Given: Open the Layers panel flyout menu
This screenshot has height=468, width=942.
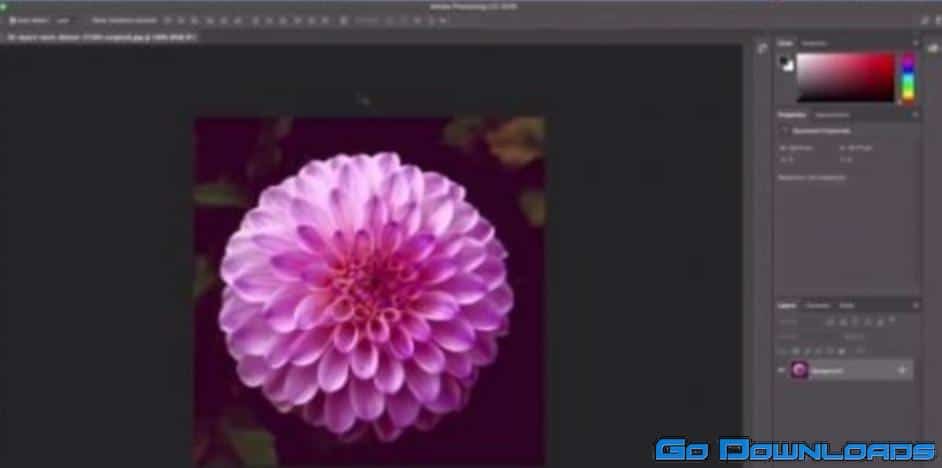Looking at the screenshot, I should tap(915, 305).
